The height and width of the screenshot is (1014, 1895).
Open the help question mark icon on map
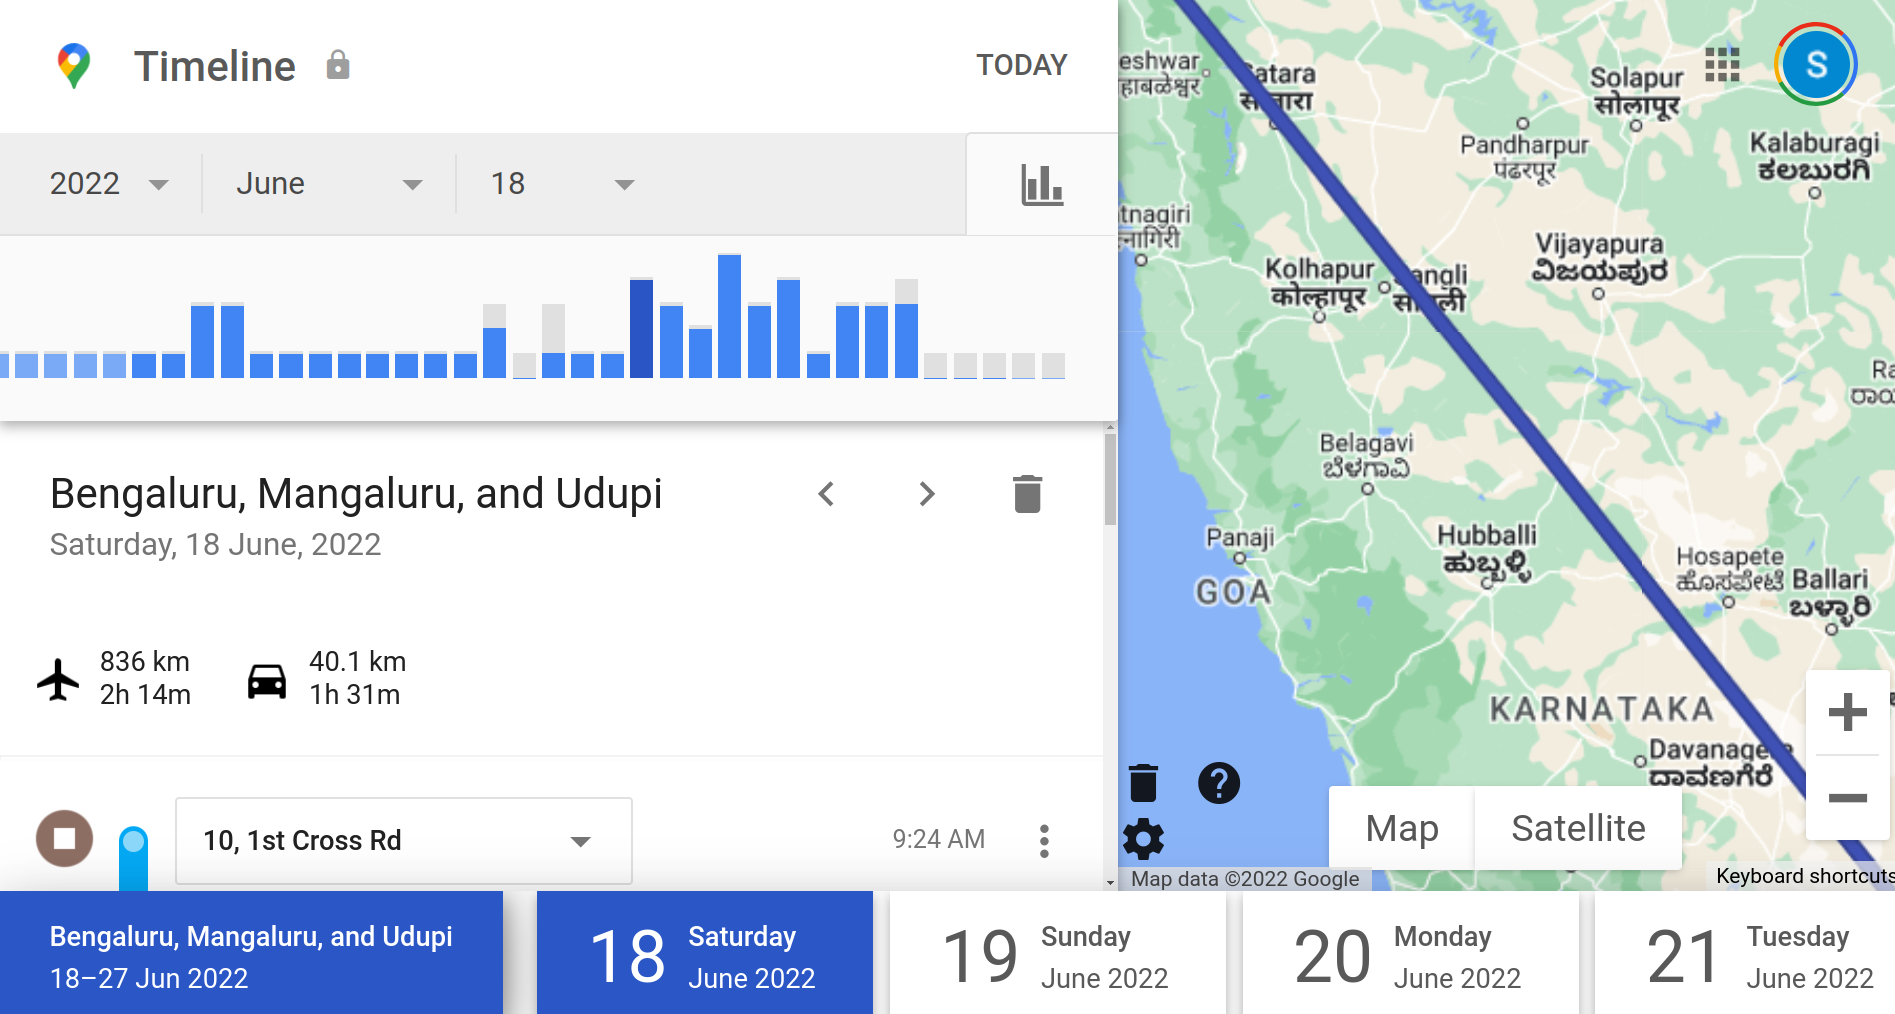(1219, 783)
